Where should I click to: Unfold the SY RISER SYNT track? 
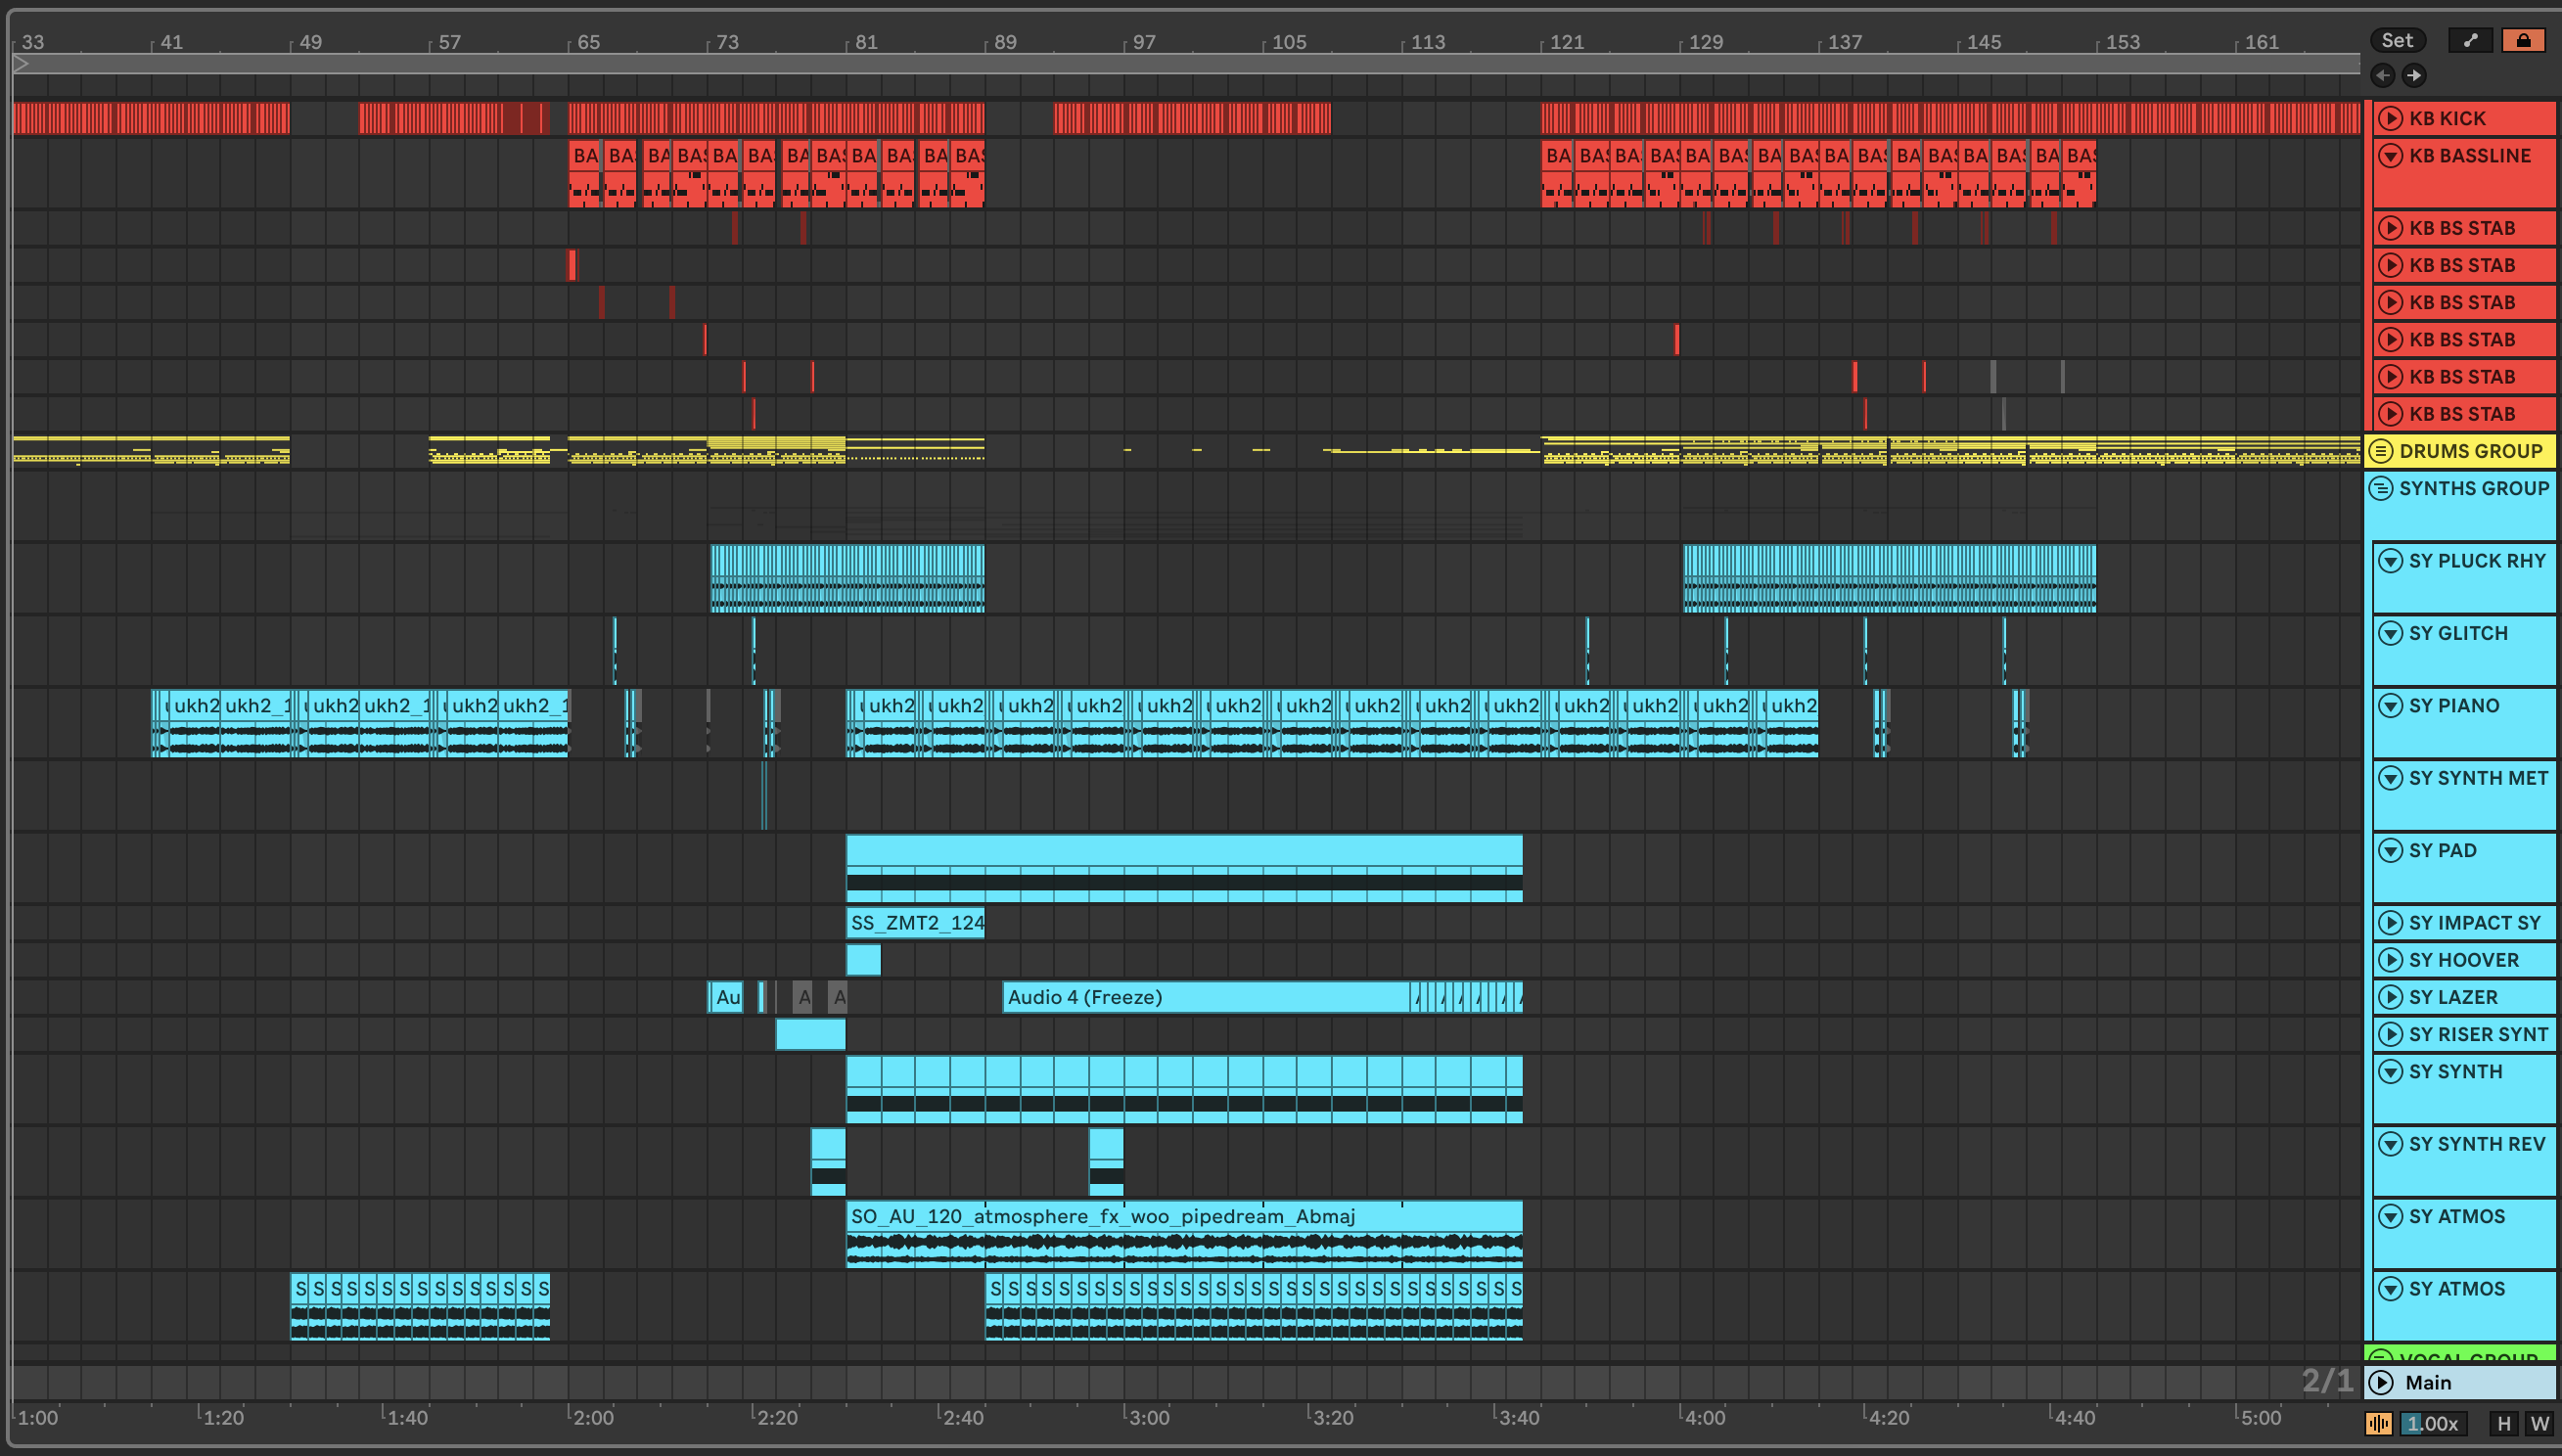2390,1034
